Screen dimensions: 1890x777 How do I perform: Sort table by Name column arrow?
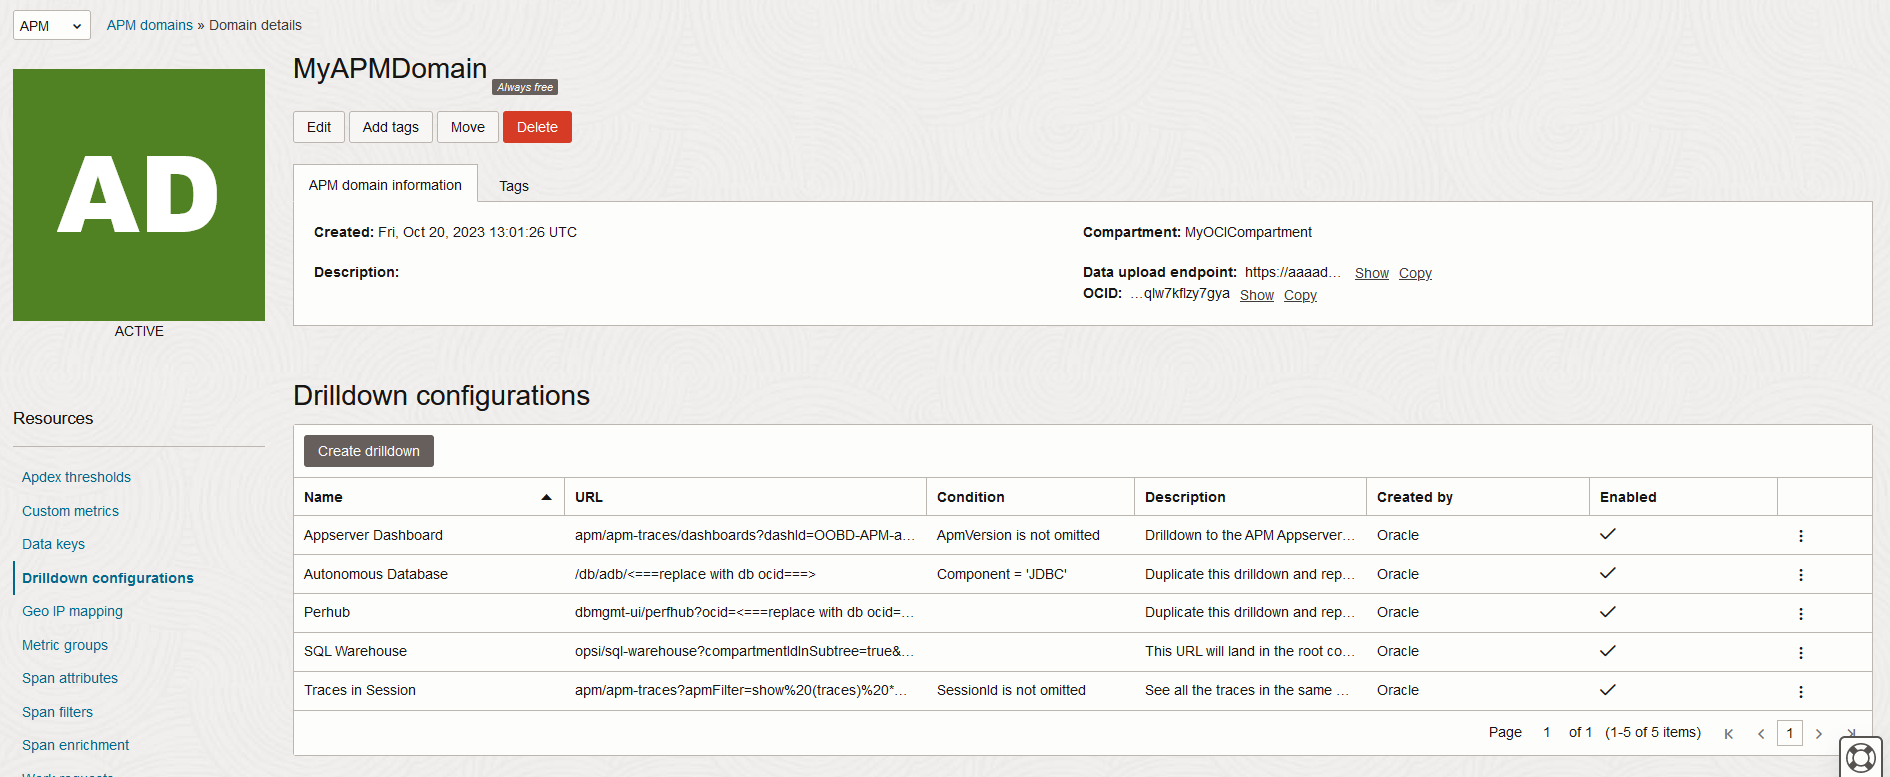click(x=546, y=497)
